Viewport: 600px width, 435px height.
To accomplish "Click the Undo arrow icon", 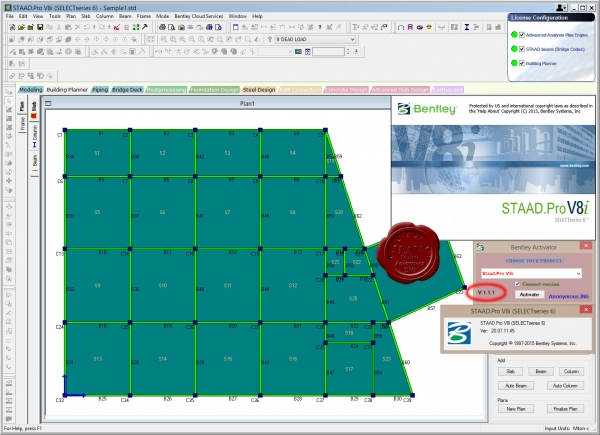I will pos(87,27).
